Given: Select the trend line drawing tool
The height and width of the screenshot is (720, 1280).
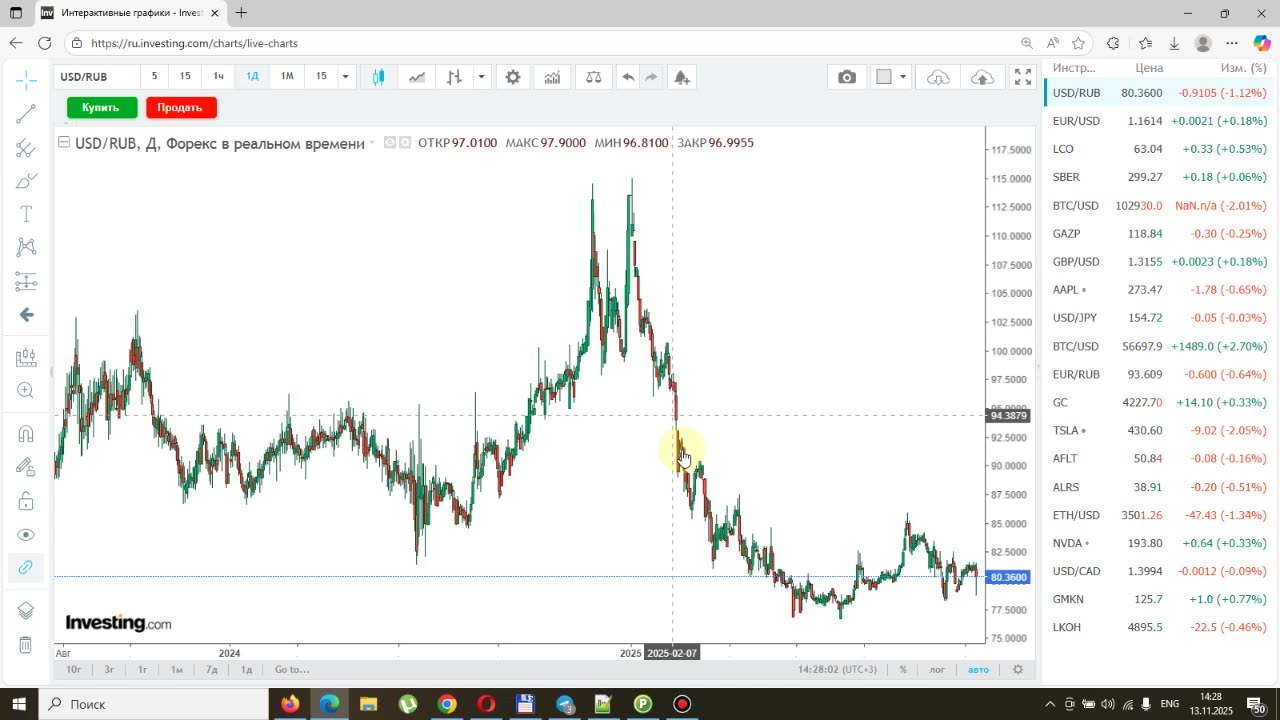Looking at the screenshot, I should point(26,114).
